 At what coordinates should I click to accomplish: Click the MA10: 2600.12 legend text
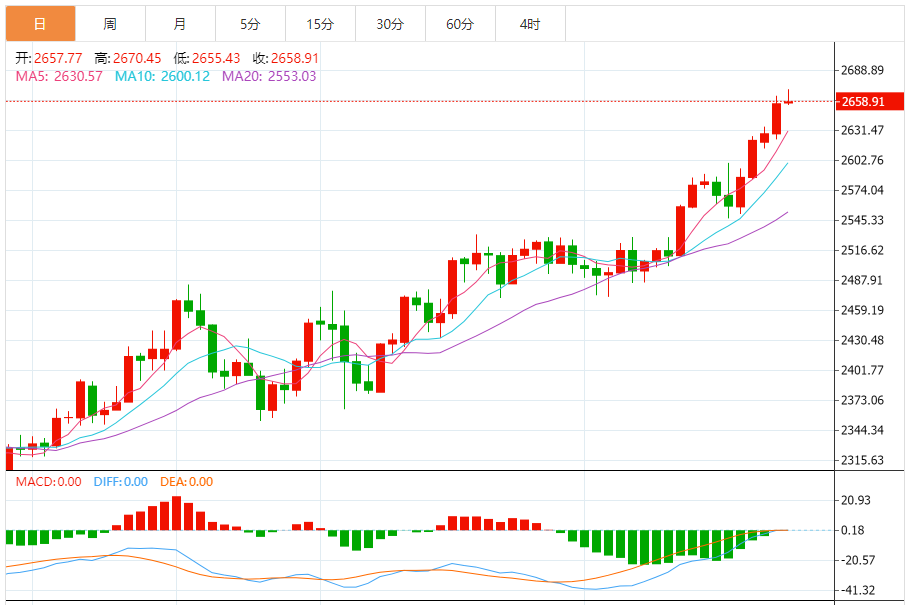[x=162, y=76]
